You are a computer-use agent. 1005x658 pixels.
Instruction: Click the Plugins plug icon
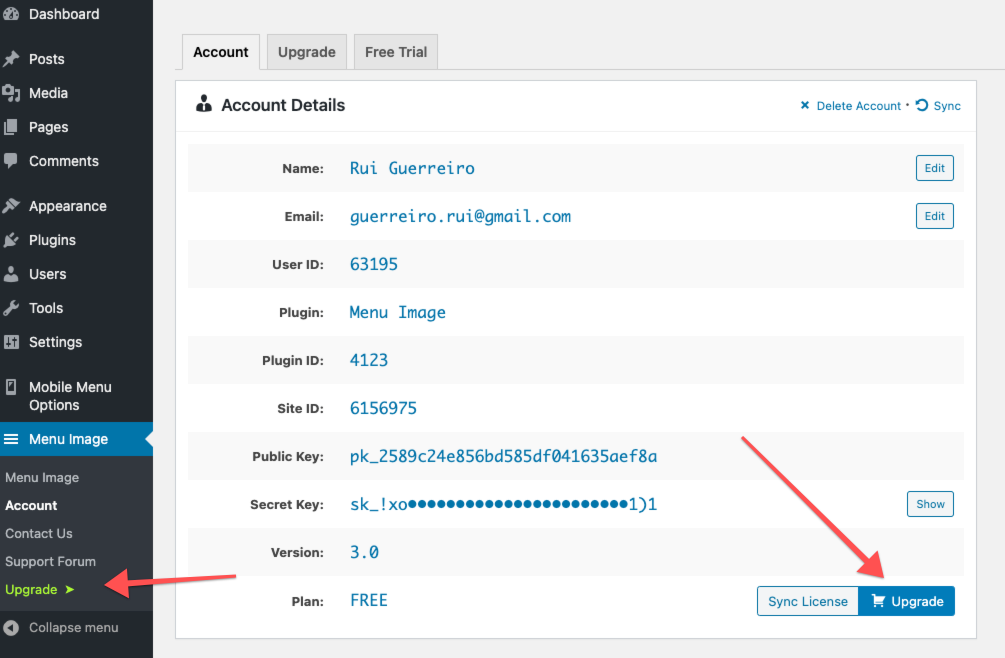point(11,240)
